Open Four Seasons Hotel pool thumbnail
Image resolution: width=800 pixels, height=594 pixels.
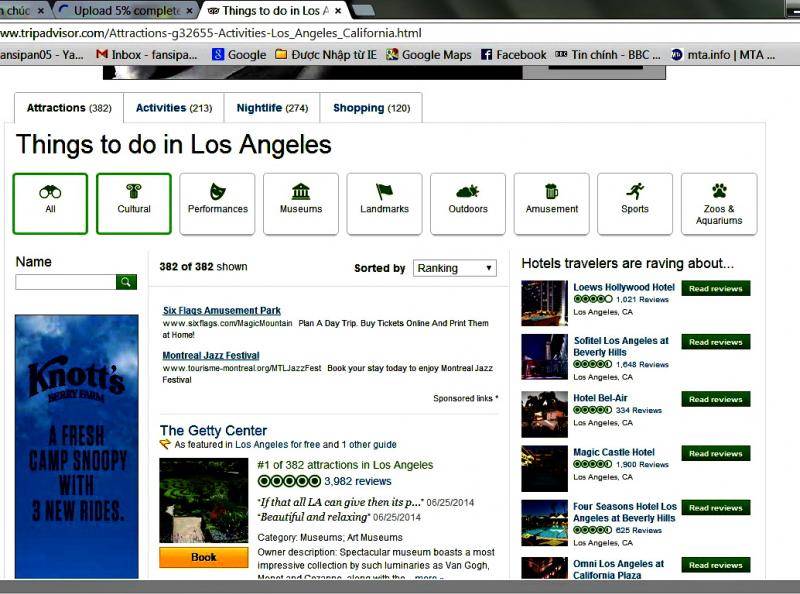click(544, 523)
